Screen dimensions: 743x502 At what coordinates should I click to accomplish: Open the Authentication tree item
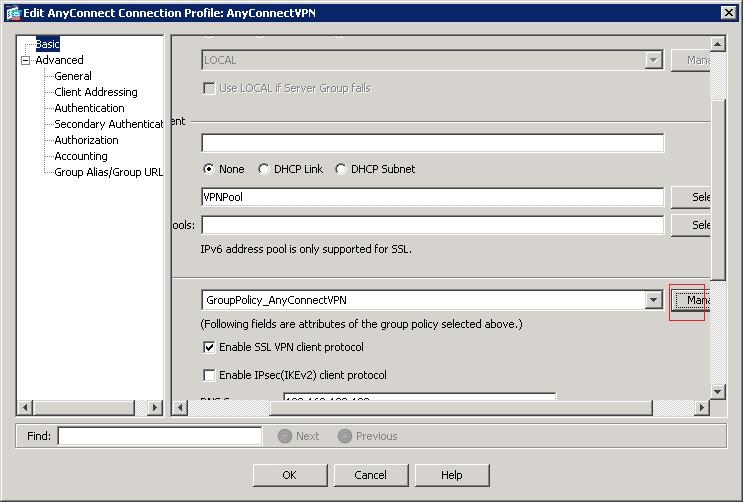point(89,108)
